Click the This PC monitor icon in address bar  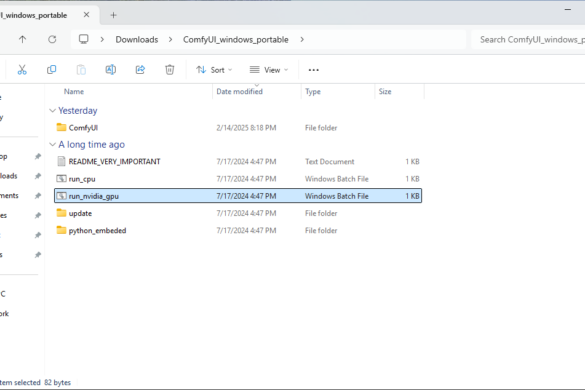pos(84,39)
